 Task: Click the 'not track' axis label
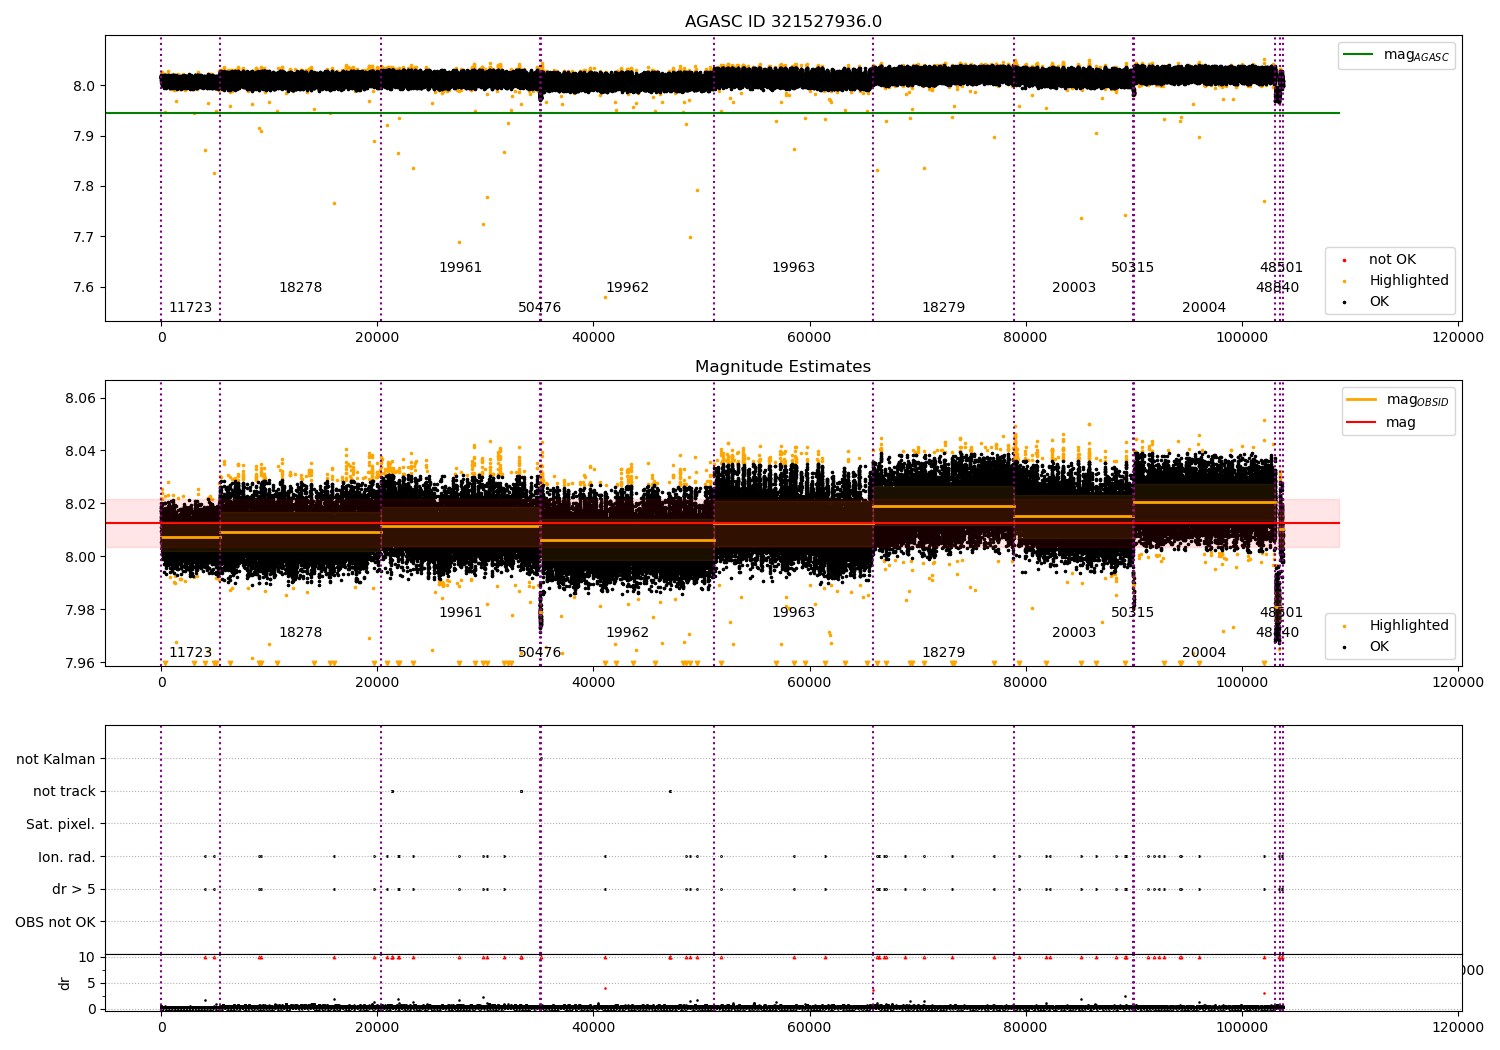(x=64, y=792)
